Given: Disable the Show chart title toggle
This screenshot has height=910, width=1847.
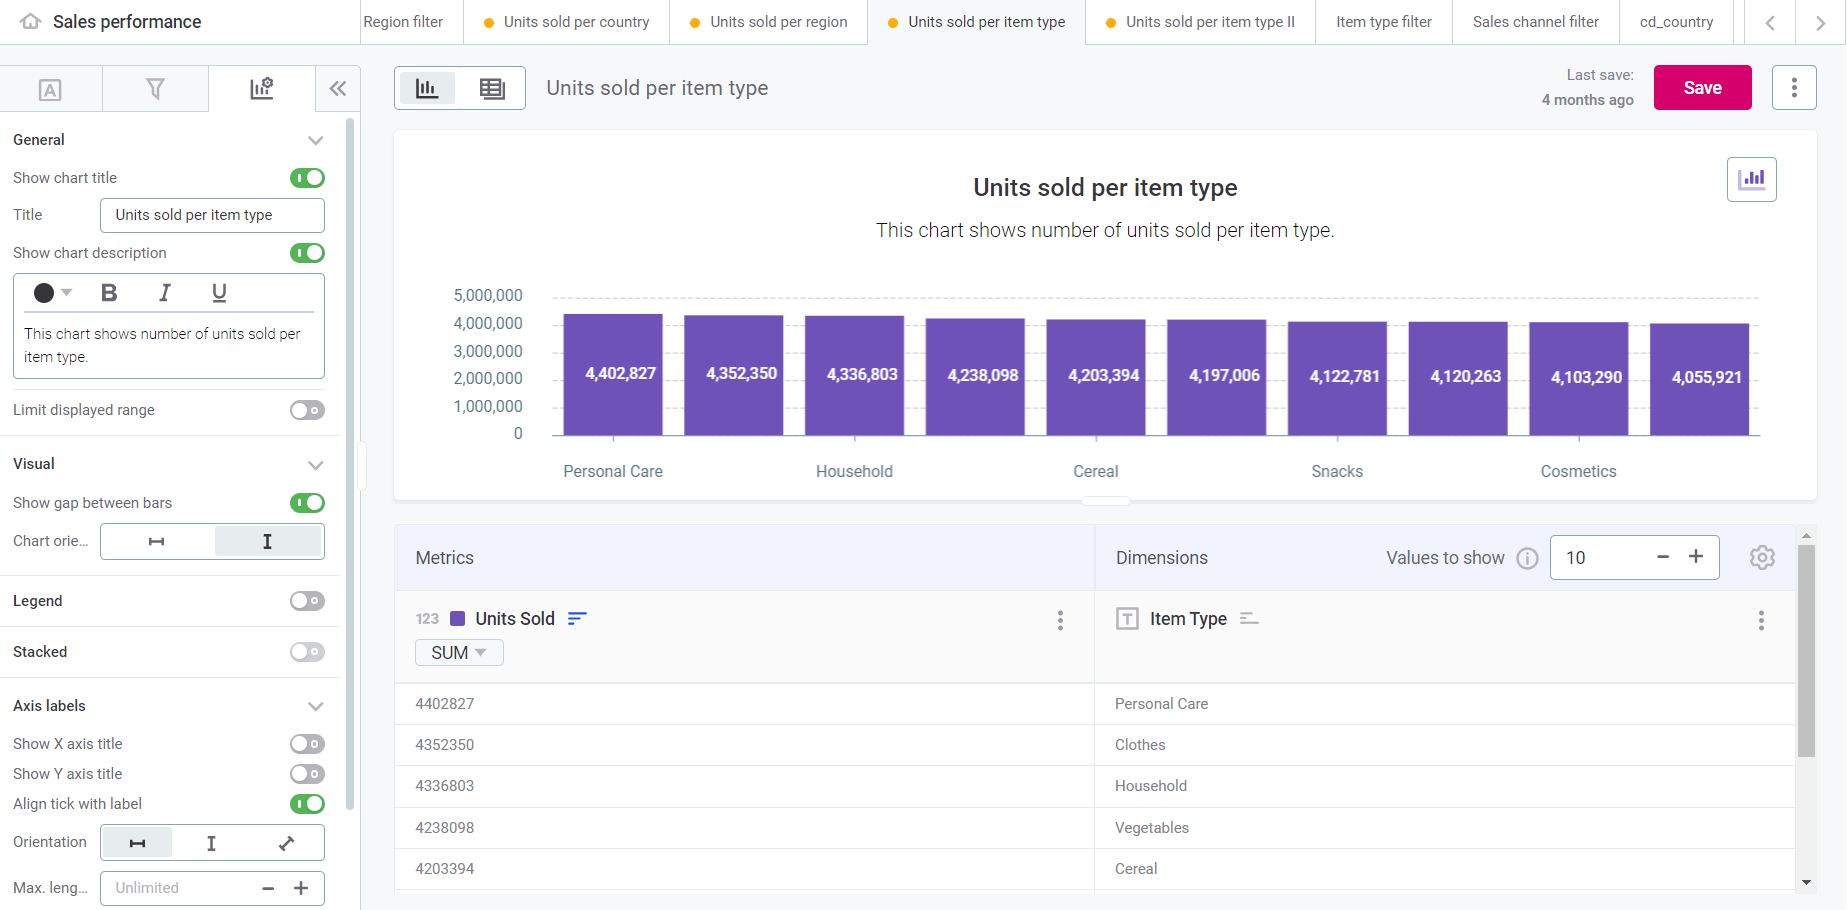Looking at the screenshot, I should click(307, 177).
